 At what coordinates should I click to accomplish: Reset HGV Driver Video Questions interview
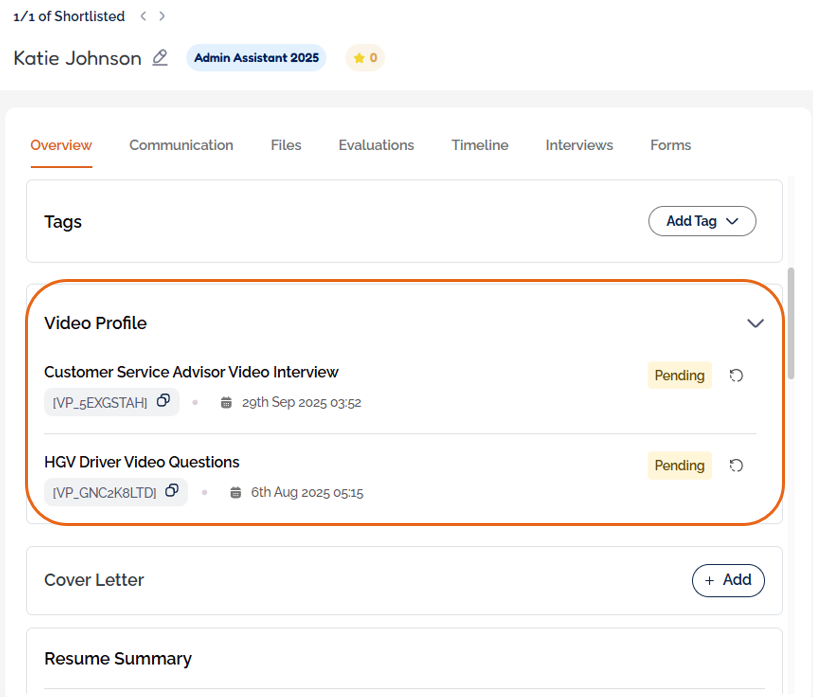737,466
